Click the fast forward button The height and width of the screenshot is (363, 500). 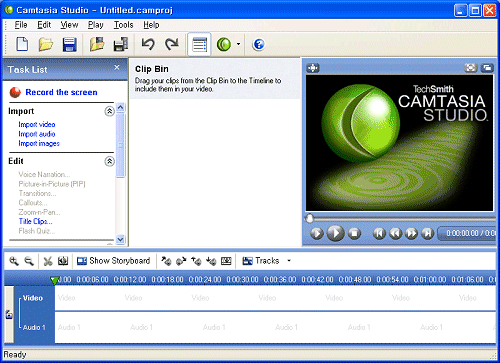coord(411,233)
